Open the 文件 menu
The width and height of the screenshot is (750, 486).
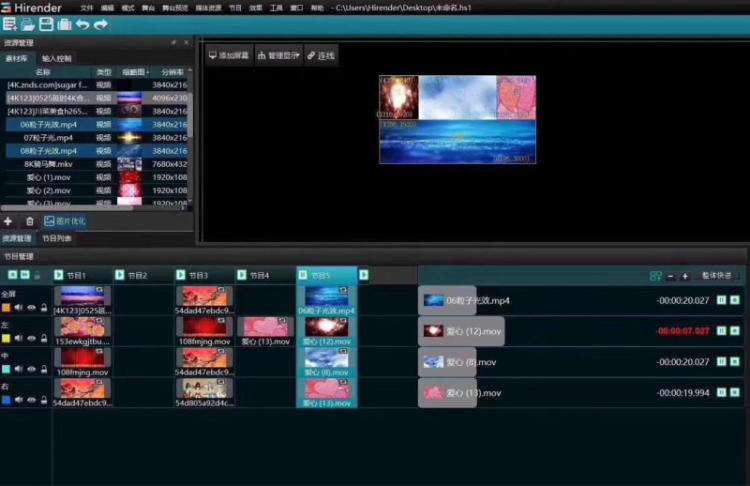click(x=87, y=8)
